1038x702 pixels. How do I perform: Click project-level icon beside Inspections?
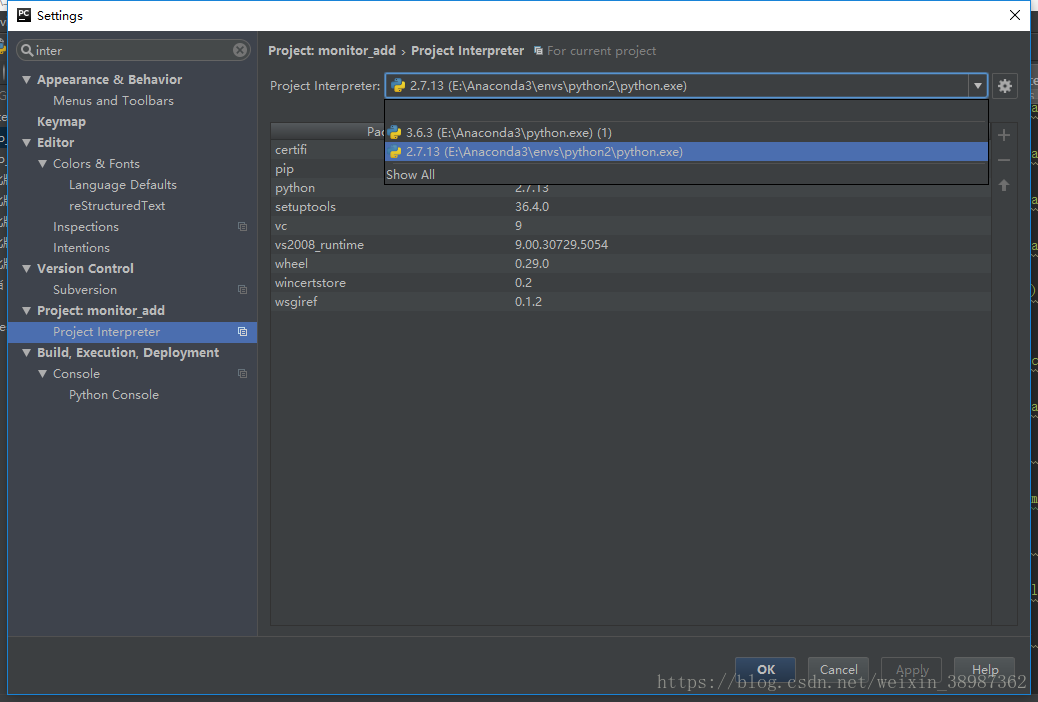(242, 226)
